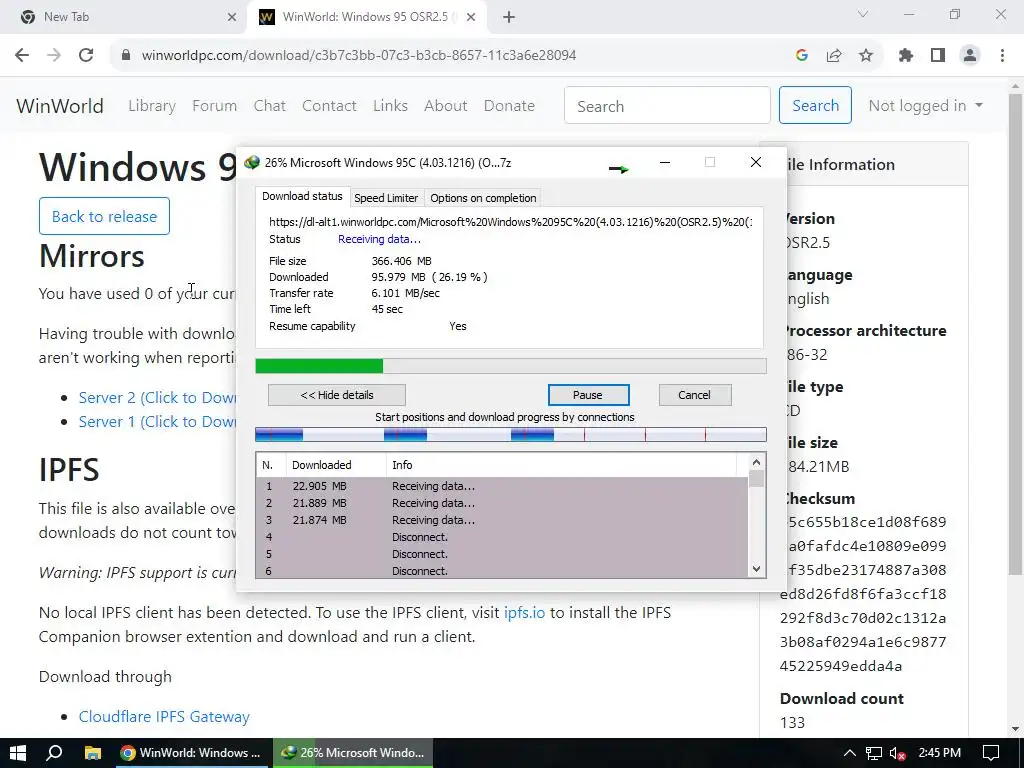Select connection row 1 with 22.905 MB
Image resolution: width=1024 pixels, height=768 pixels.
click(x=502, y=487)
